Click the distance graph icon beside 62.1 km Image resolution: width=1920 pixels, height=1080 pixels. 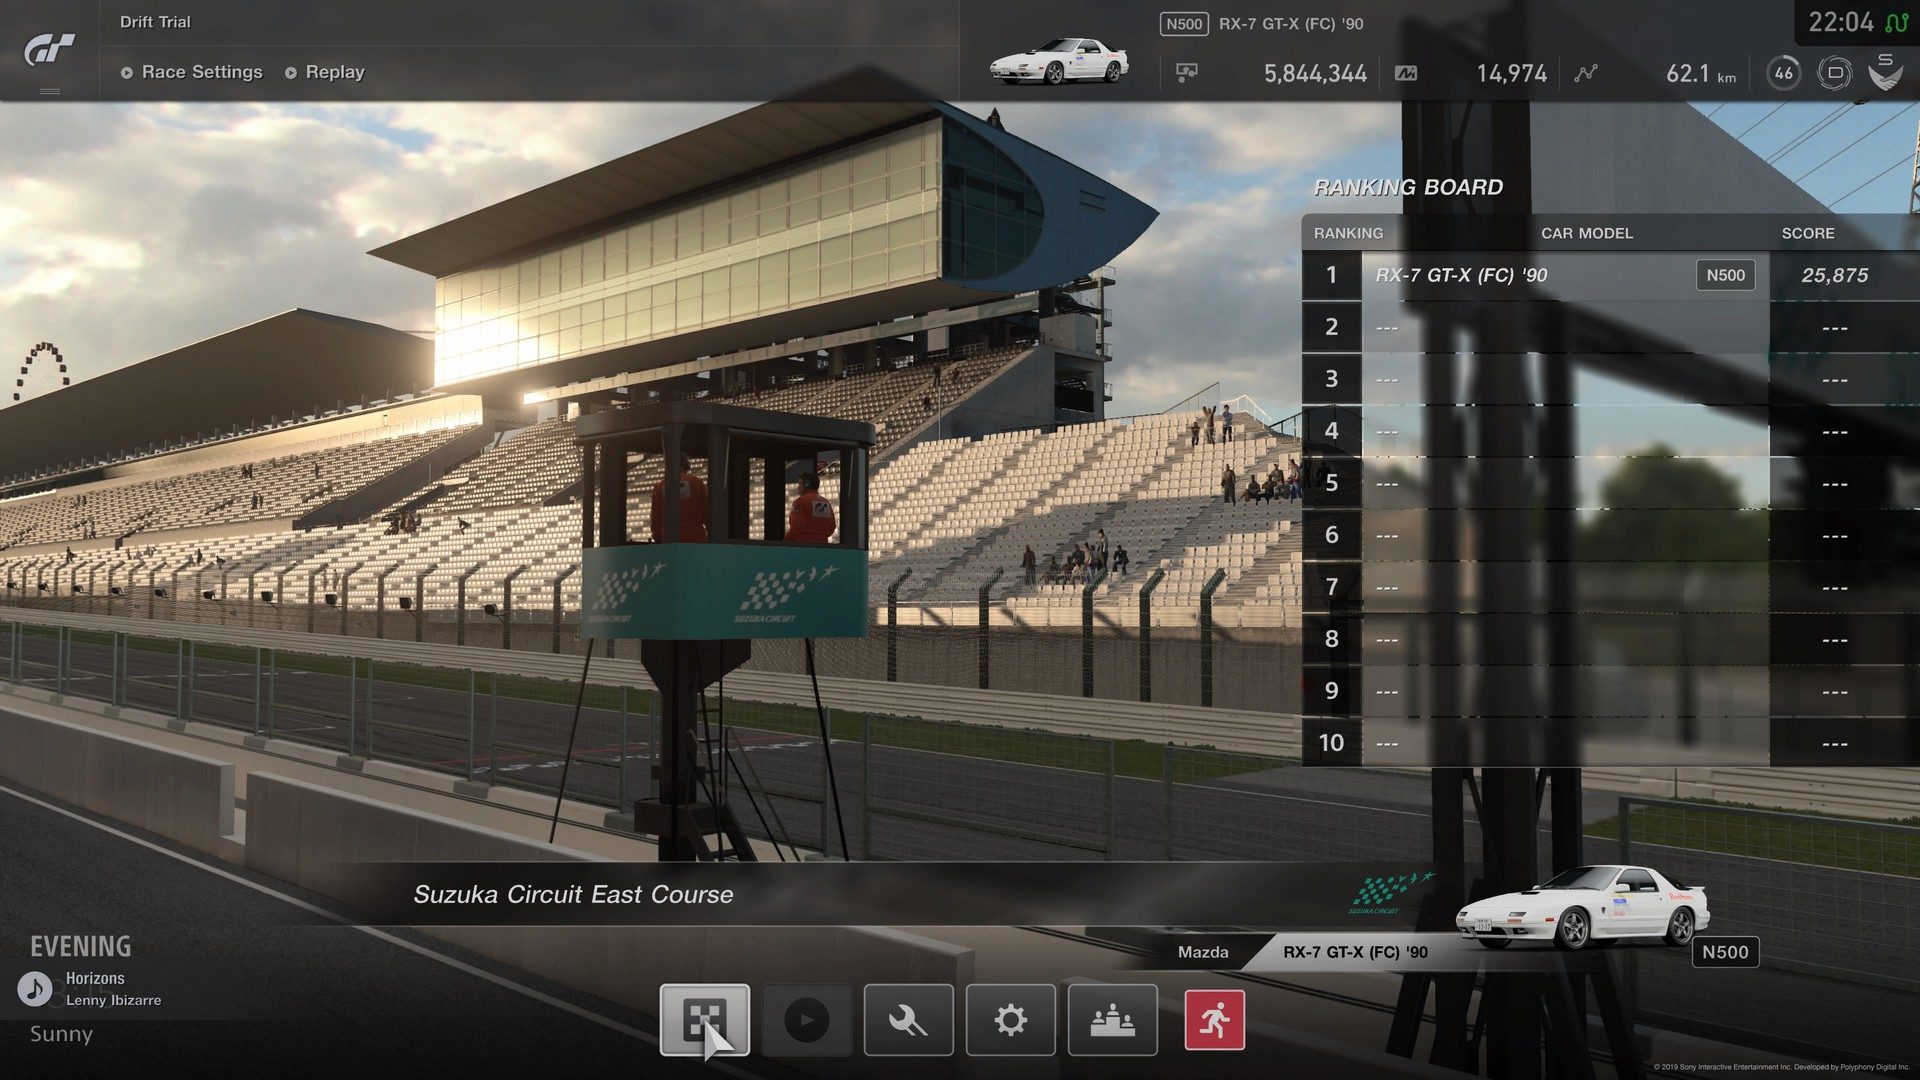[x=1585, y=73]
